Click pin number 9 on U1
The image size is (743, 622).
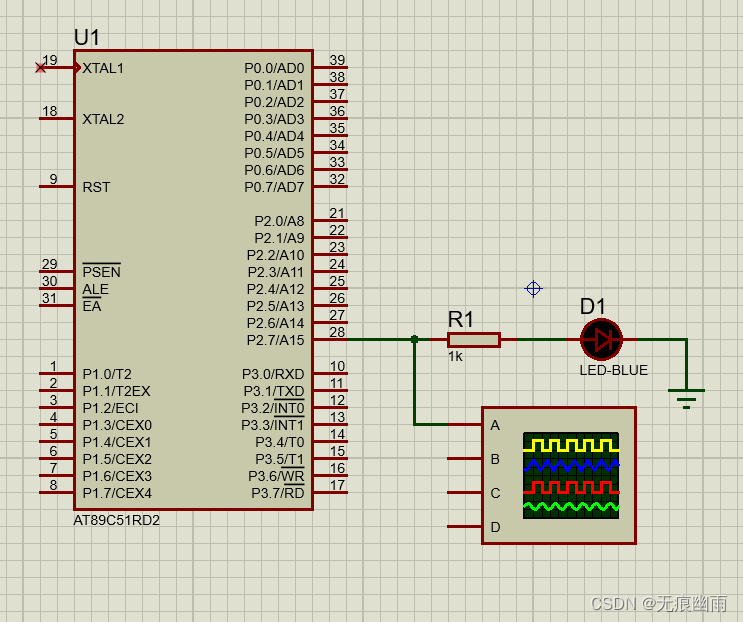[54, 179]
